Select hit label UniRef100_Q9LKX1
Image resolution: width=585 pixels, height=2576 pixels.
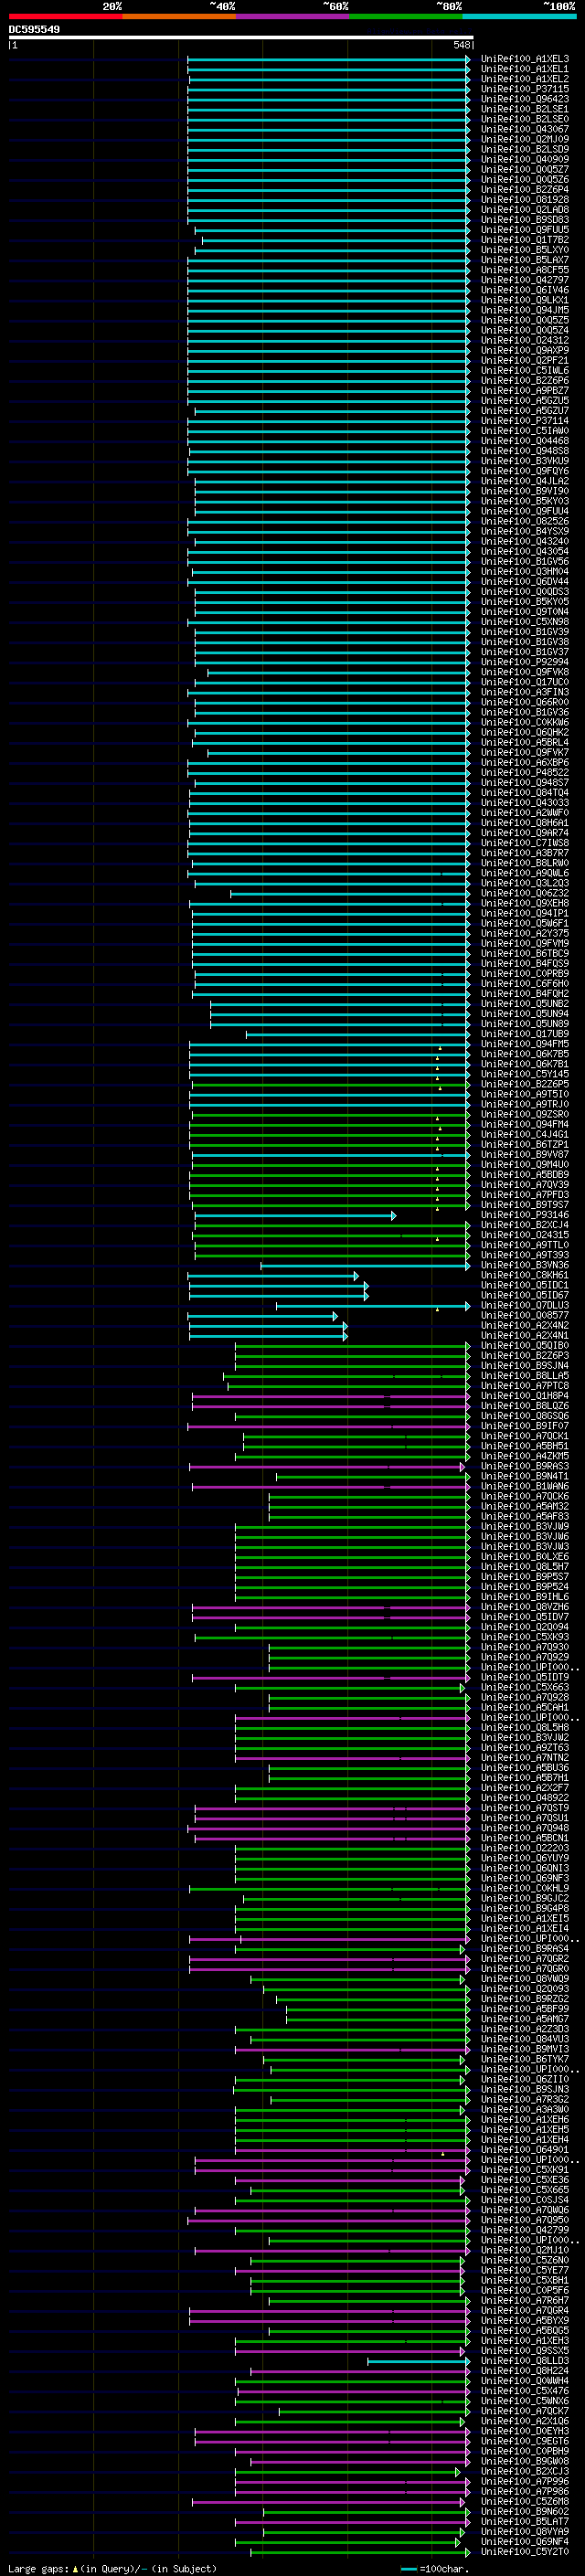click(x=525, y=300)
